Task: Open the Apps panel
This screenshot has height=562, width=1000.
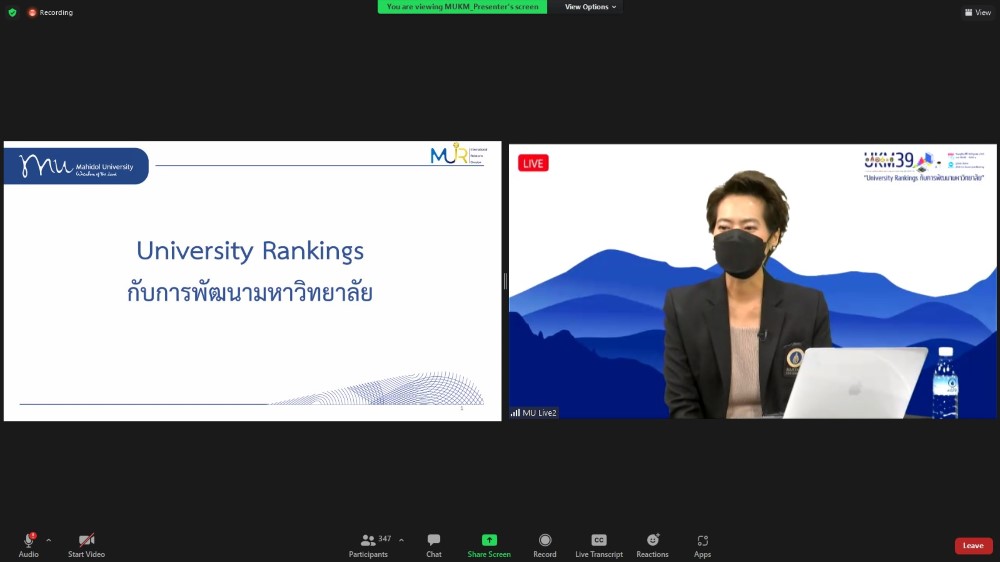Action: click(x=702, y=544)
